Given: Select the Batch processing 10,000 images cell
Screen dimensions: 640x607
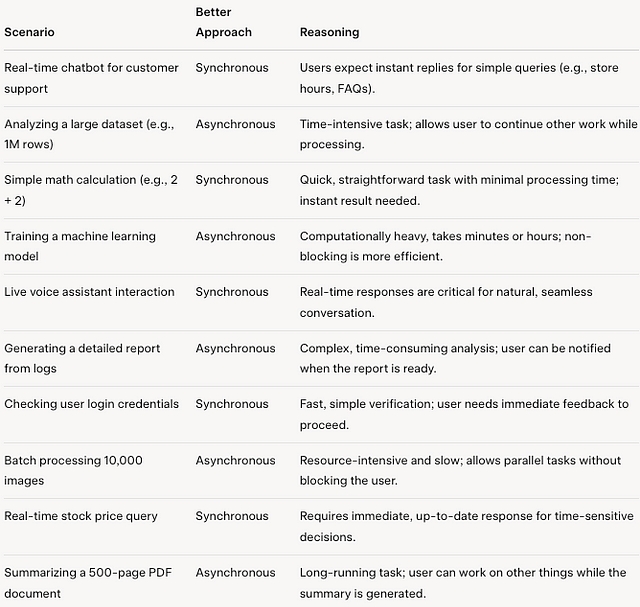Looking at the screenshot, I should [x=73, y=470].
